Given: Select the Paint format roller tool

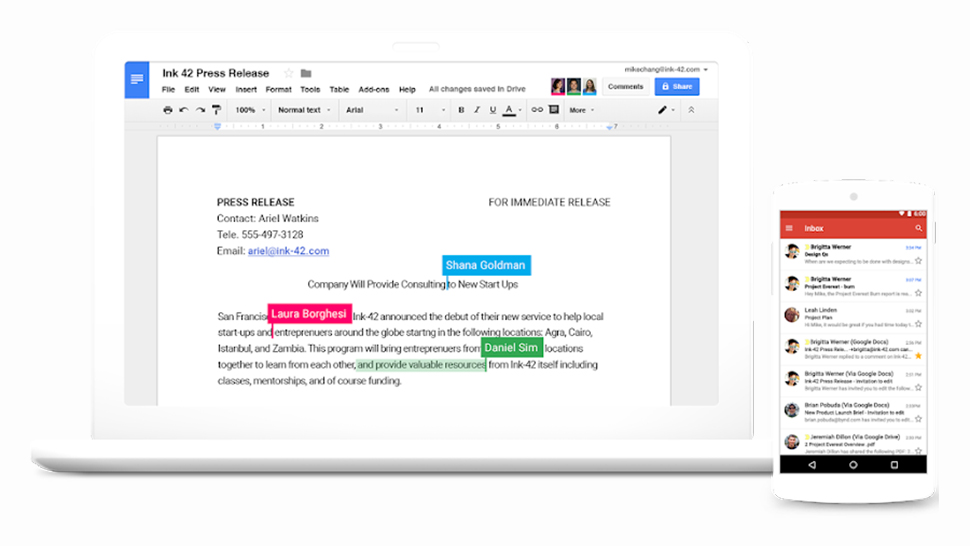Looking at the screenshot, I should (x=216, y=110).
